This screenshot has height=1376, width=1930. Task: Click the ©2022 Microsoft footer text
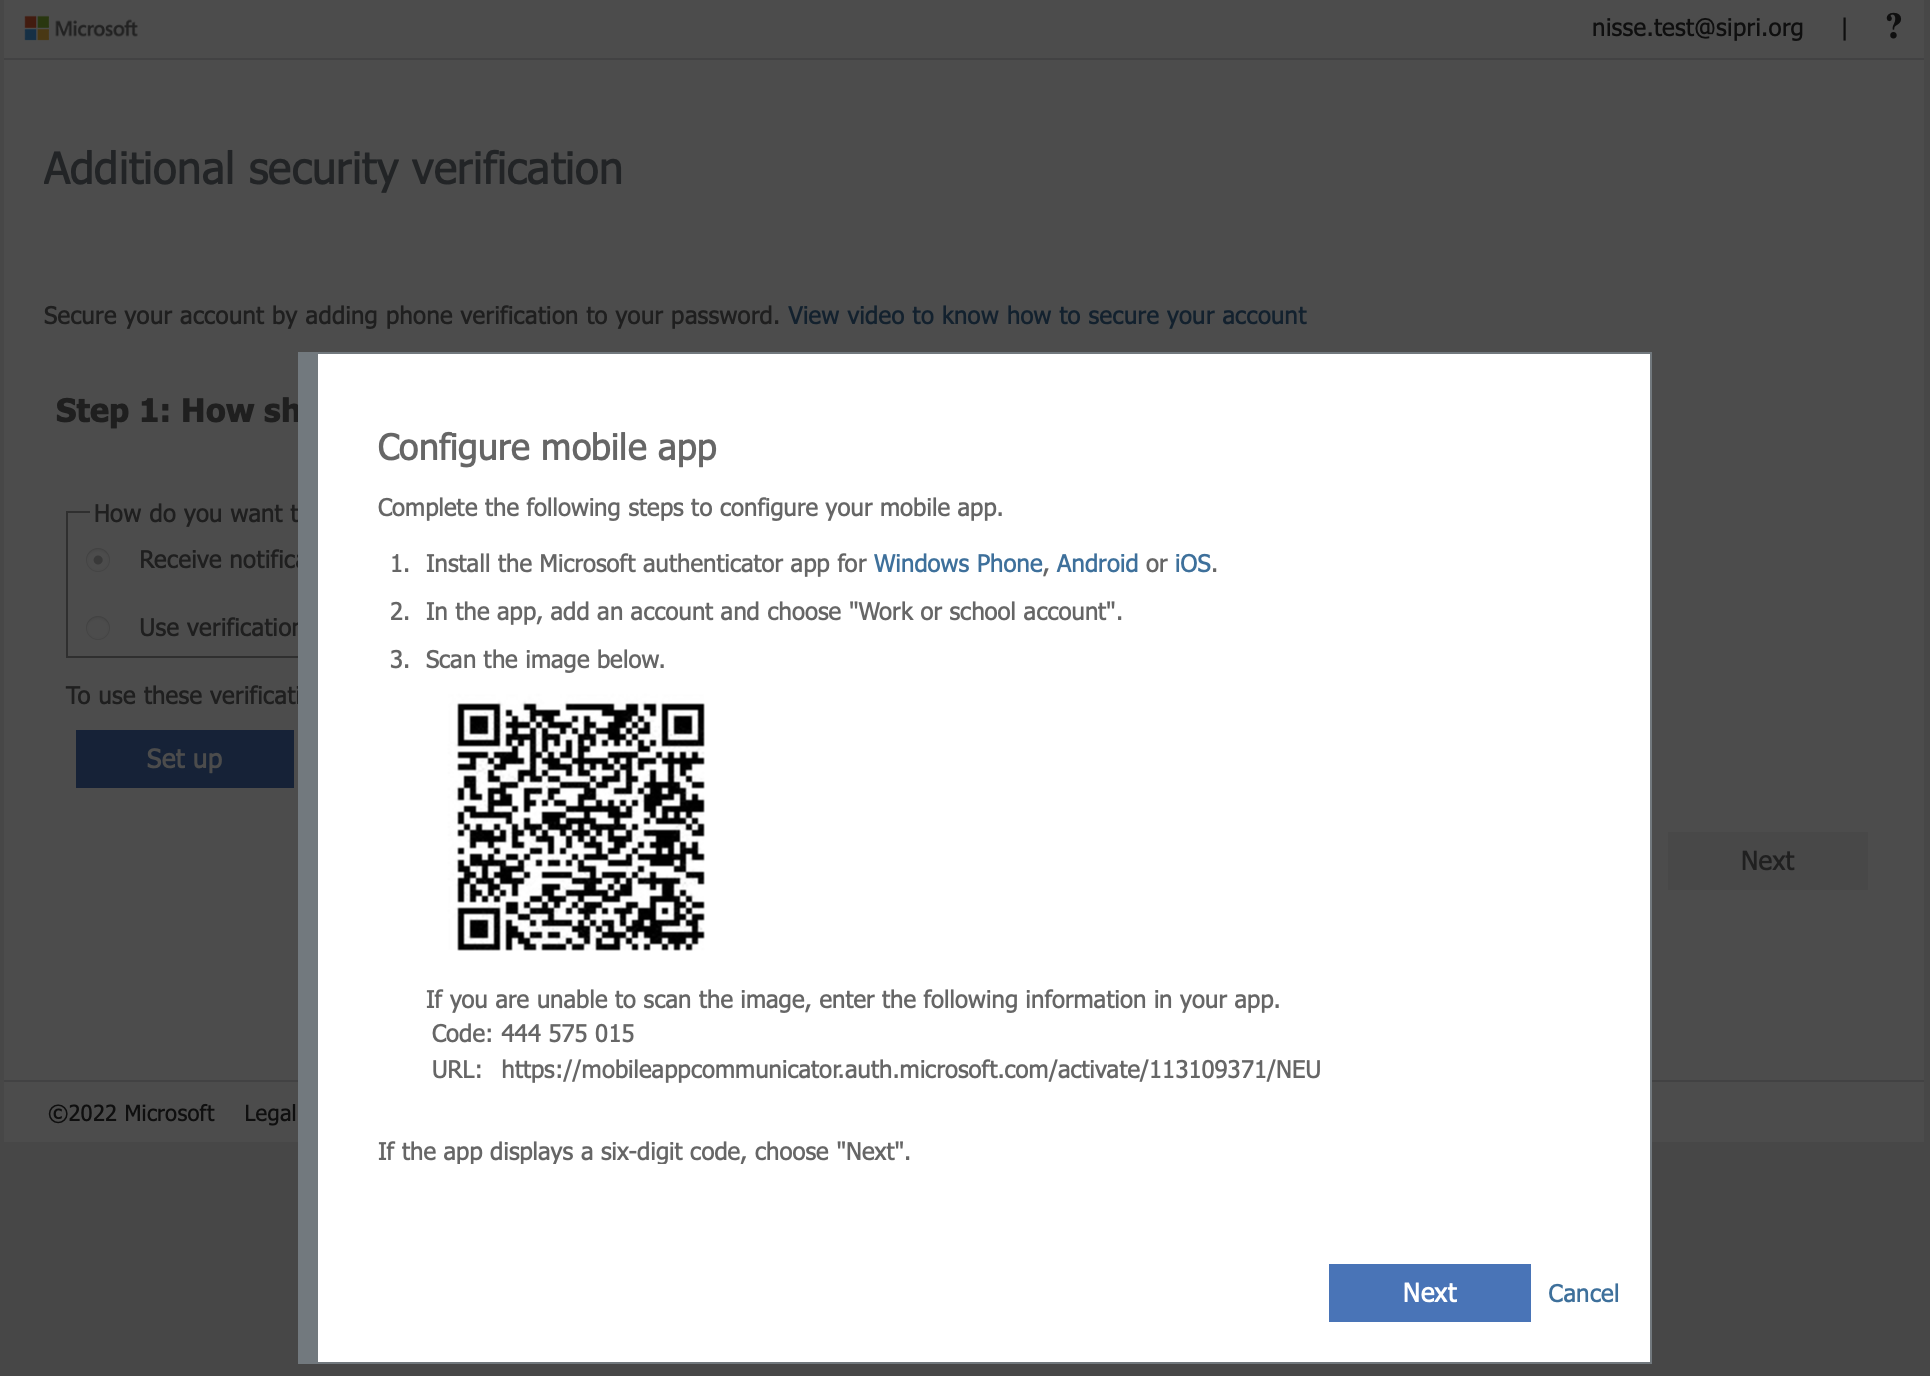point(131,1113)
